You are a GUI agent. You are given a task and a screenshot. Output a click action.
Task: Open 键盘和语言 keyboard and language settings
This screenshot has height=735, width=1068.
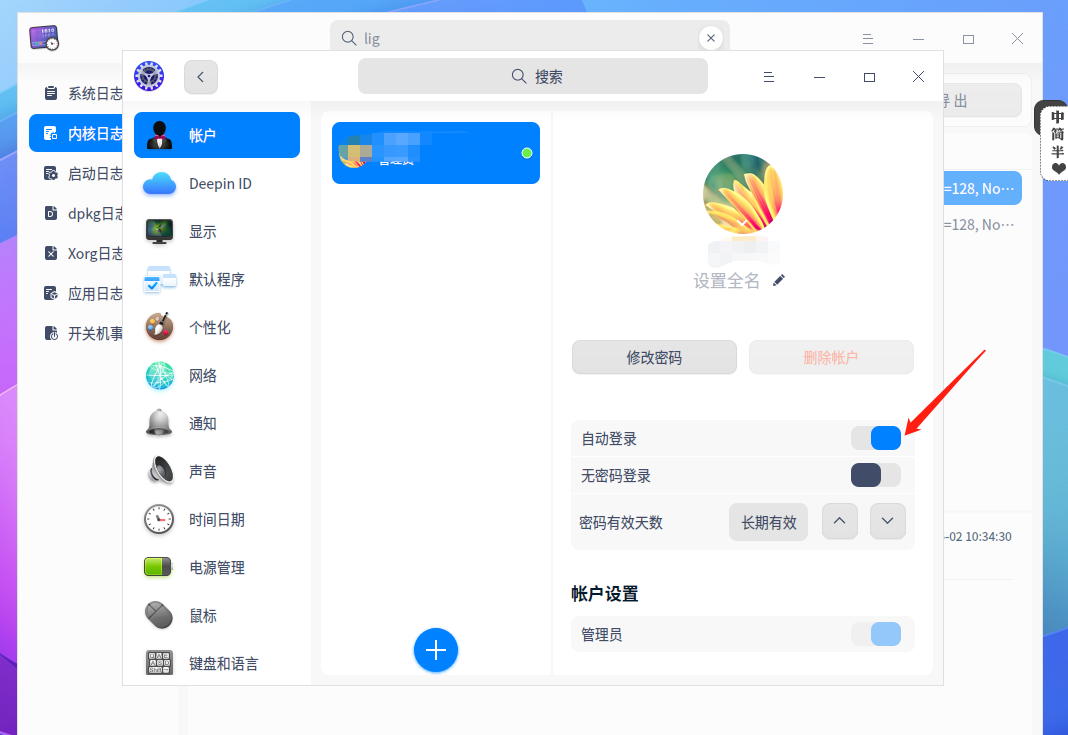tap(217, 663)
